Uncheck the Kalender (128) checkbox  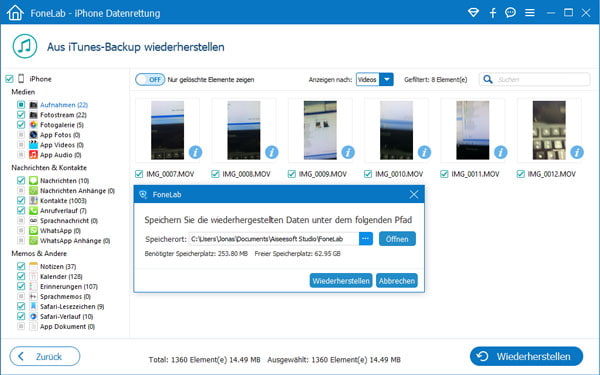coord(21,276)
